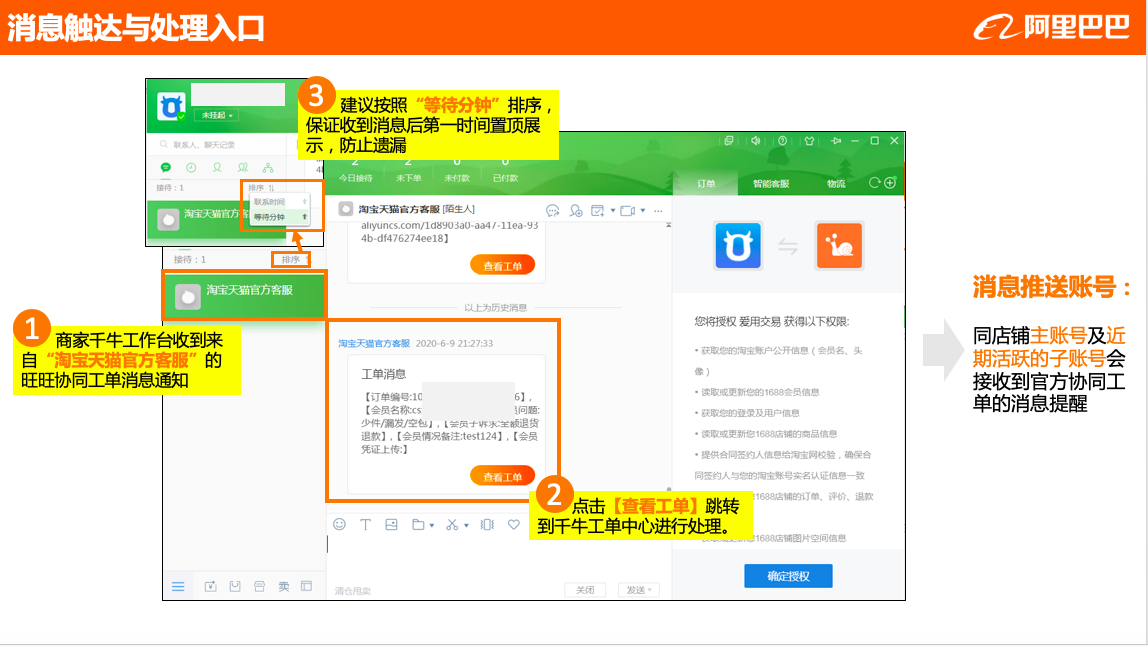Click the '卖' seller icon in bottom bar
1148x646 pixels.
click(x=283, y=587)
